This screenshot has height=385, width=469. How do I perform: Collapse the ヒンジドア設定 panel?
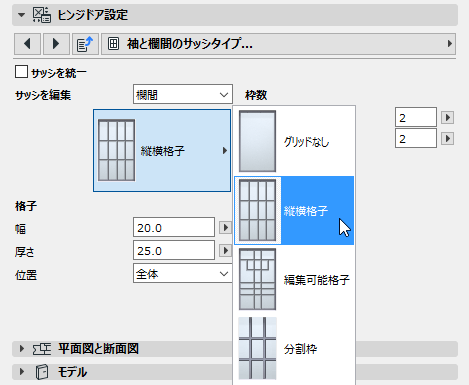click(x=21, y=15)
